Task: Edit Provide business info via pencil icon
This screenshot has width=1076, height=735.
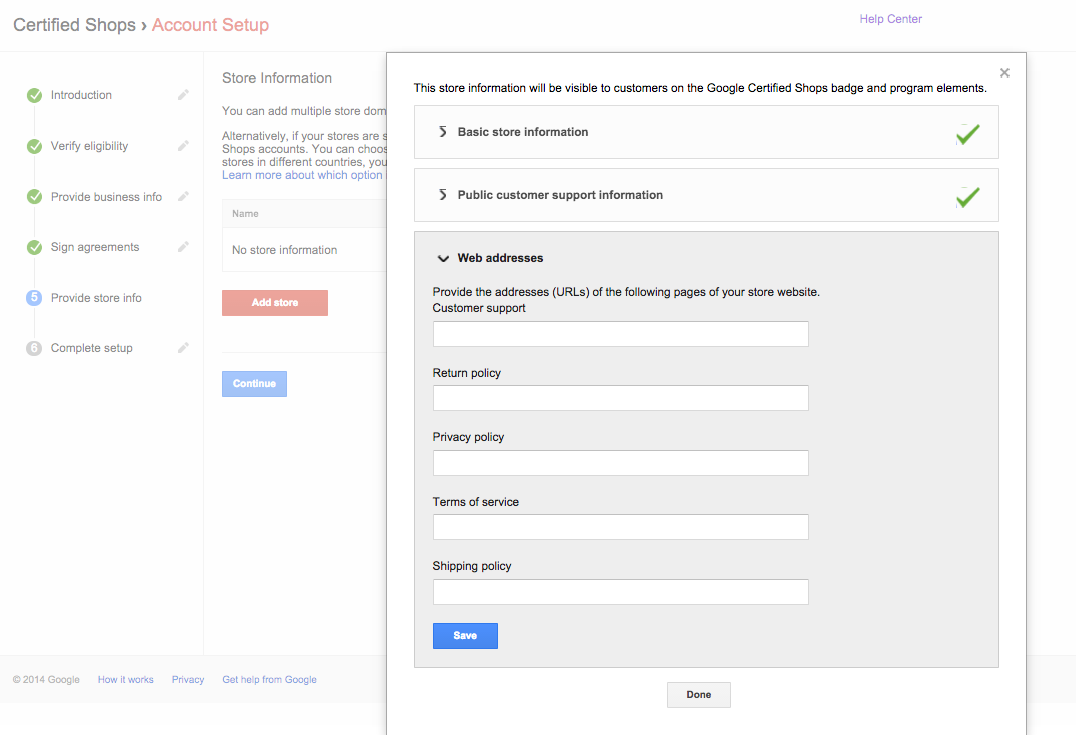Action: click(183, 196)
